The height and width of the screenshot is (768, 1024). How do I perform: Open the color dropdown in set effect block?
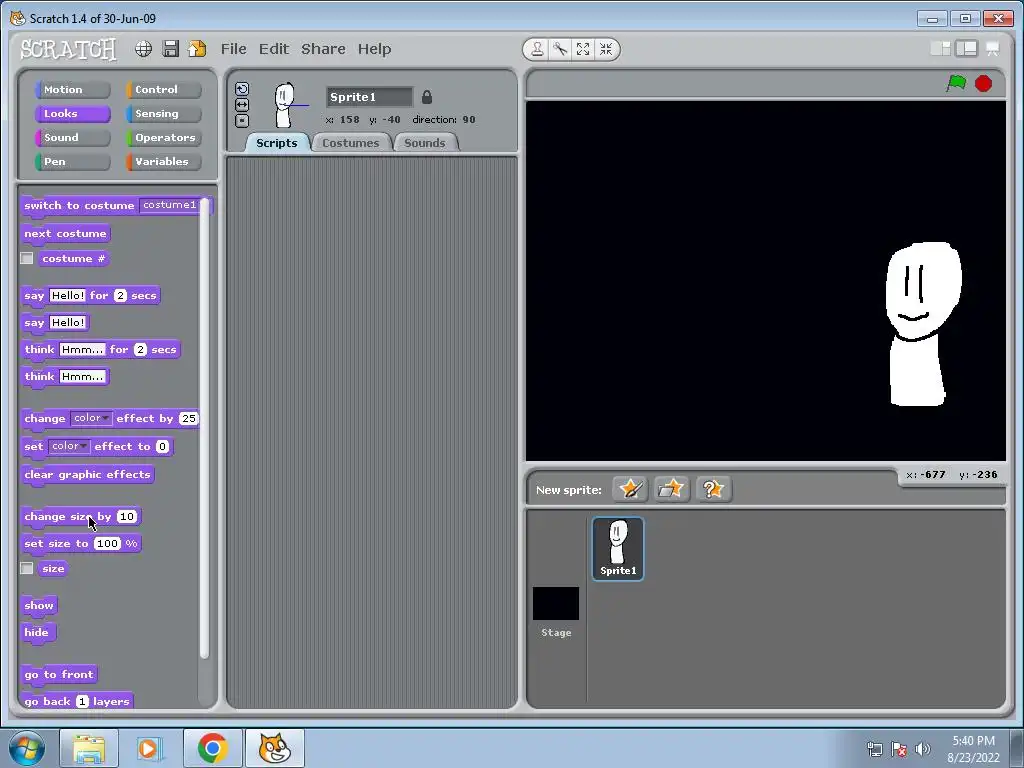[69, 446]
